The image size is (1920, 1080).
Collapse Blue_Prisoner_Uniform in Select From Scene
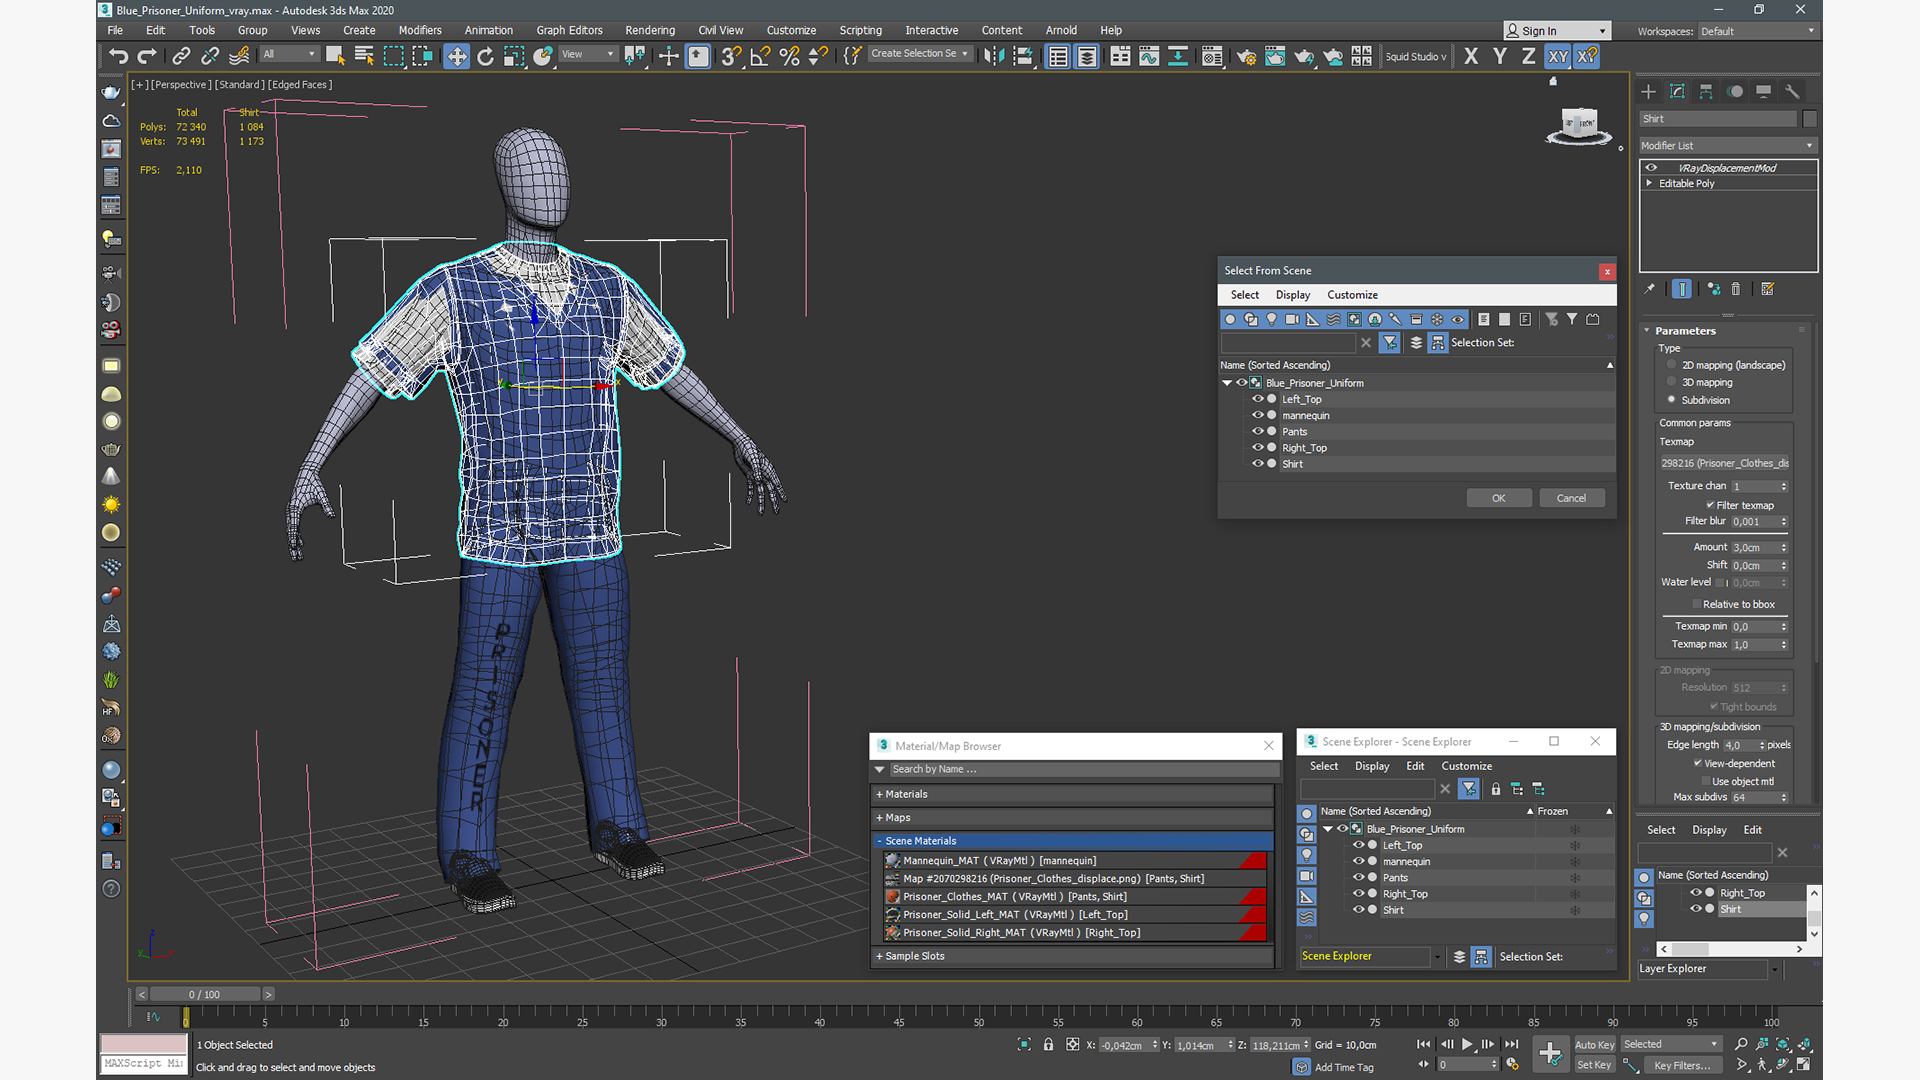(x=1227, y=383)
